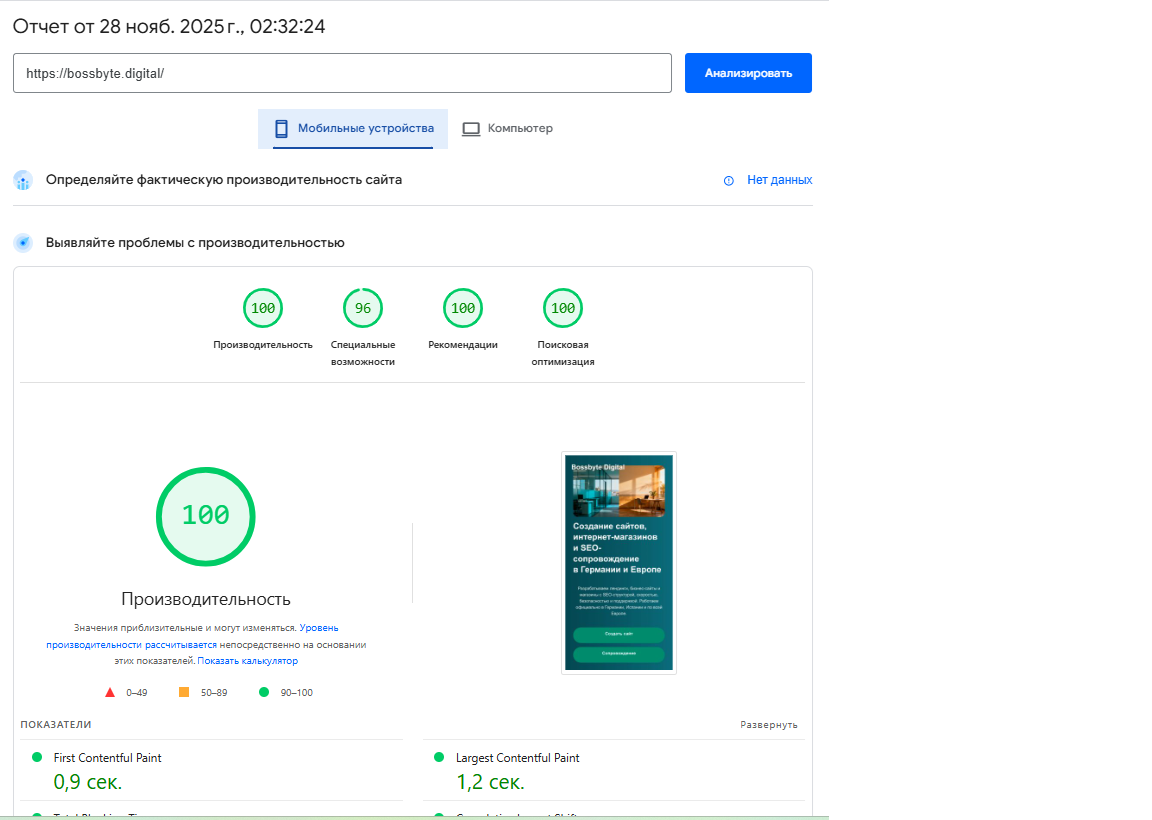Select the Производительность 100 score gauge
Screen dimensions: 1152x820
pos(263,308)
